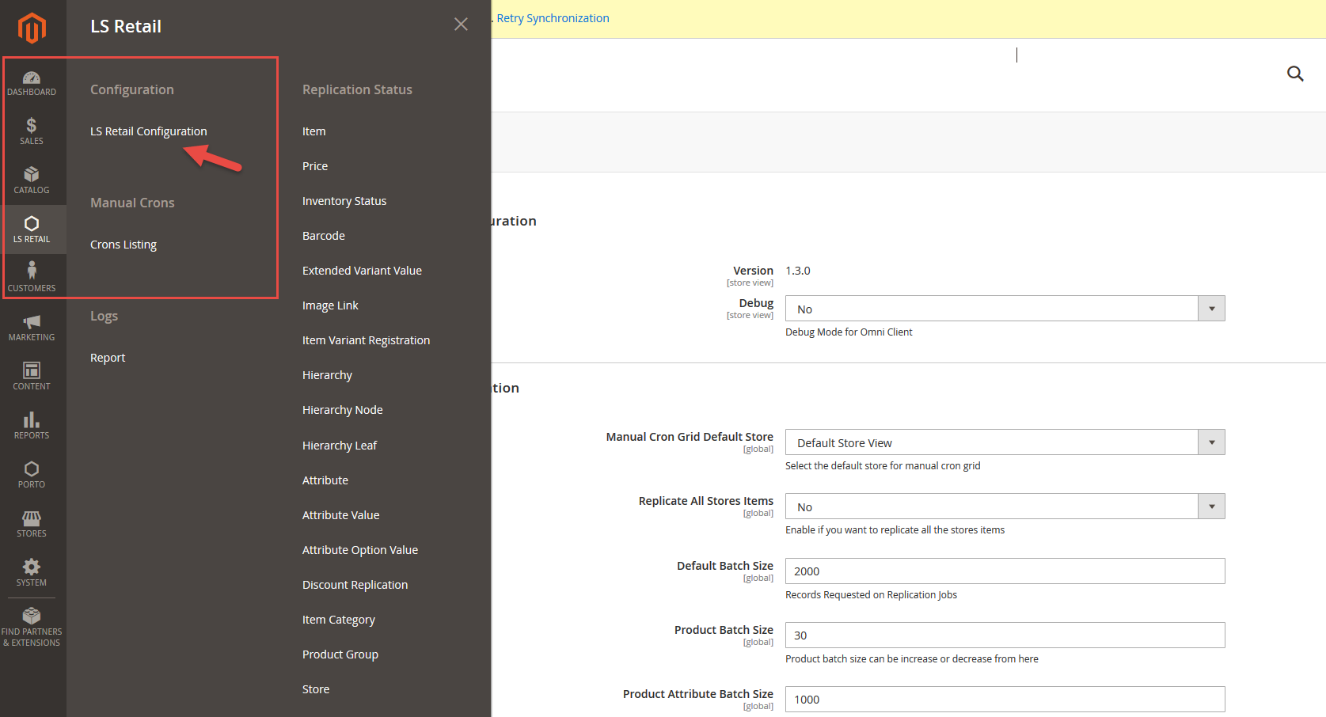Close the LS Retail menu panel
The image size is (1326, 717).
(x=460, y=24)
